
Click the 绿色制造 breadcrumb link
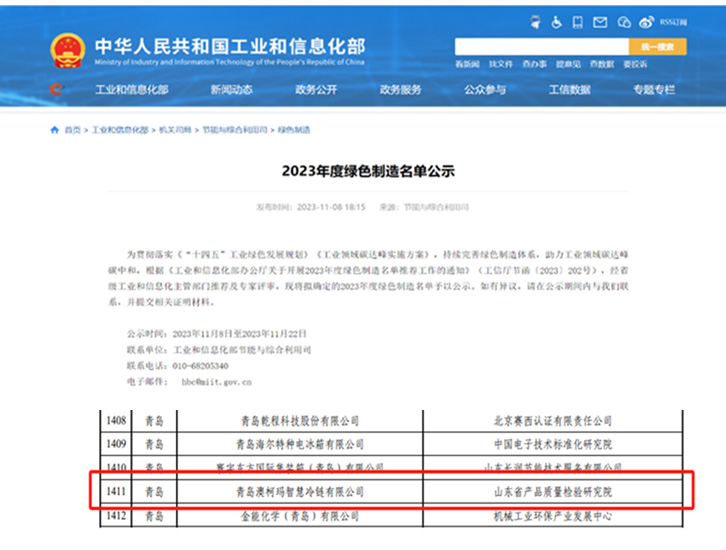(x=294, y=130)
